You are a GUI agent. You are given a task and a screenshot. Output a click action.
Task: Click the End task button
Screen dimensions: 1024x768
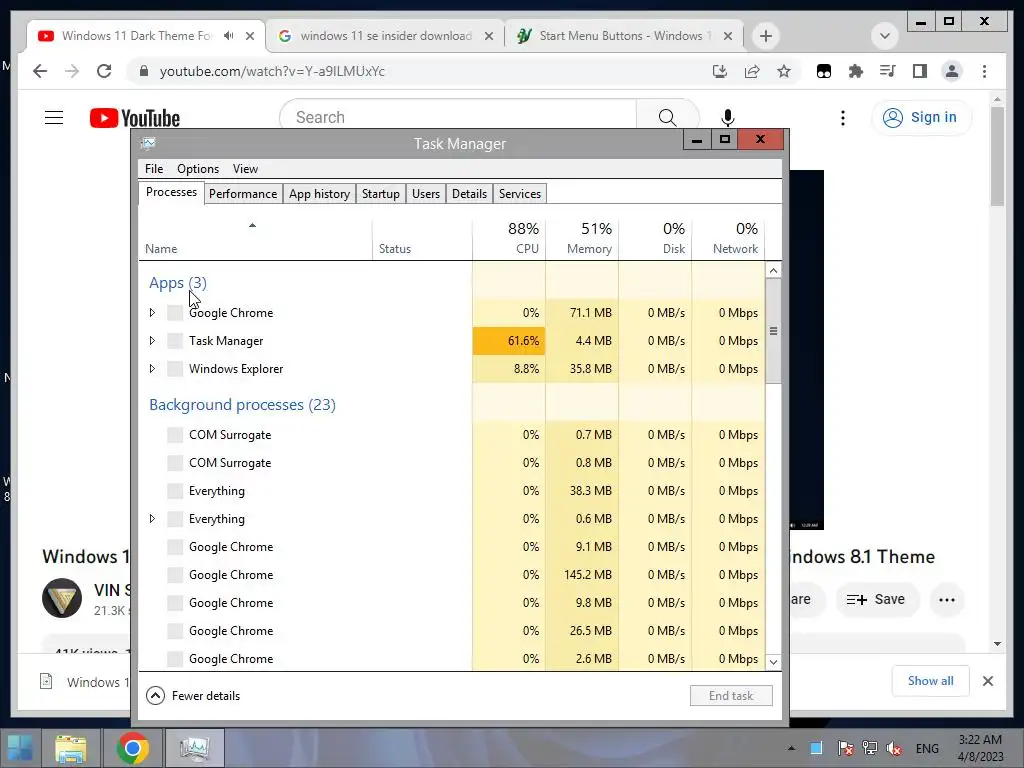pyautogui.click(x=731, y=696)
